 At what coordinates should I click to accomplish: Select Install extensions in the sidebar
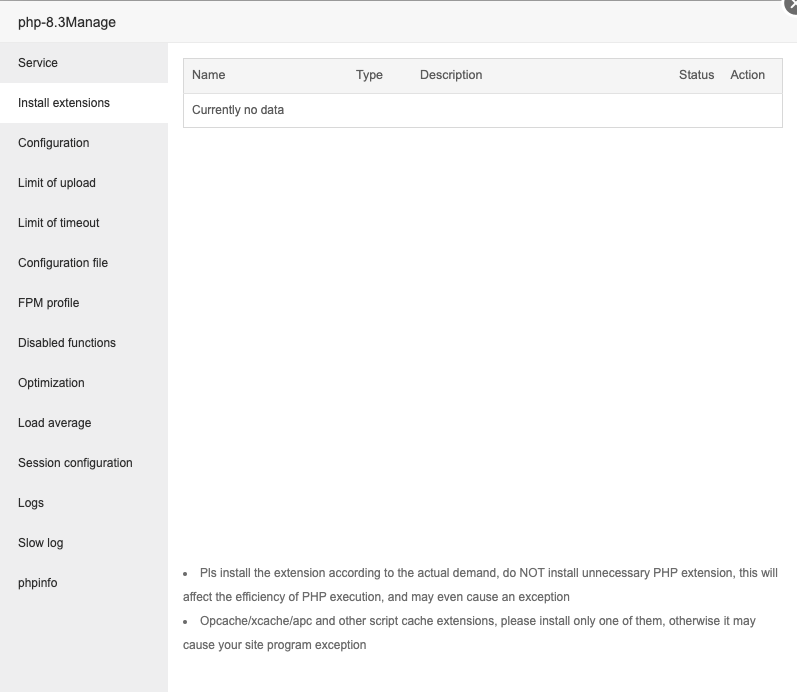point(64,103)
